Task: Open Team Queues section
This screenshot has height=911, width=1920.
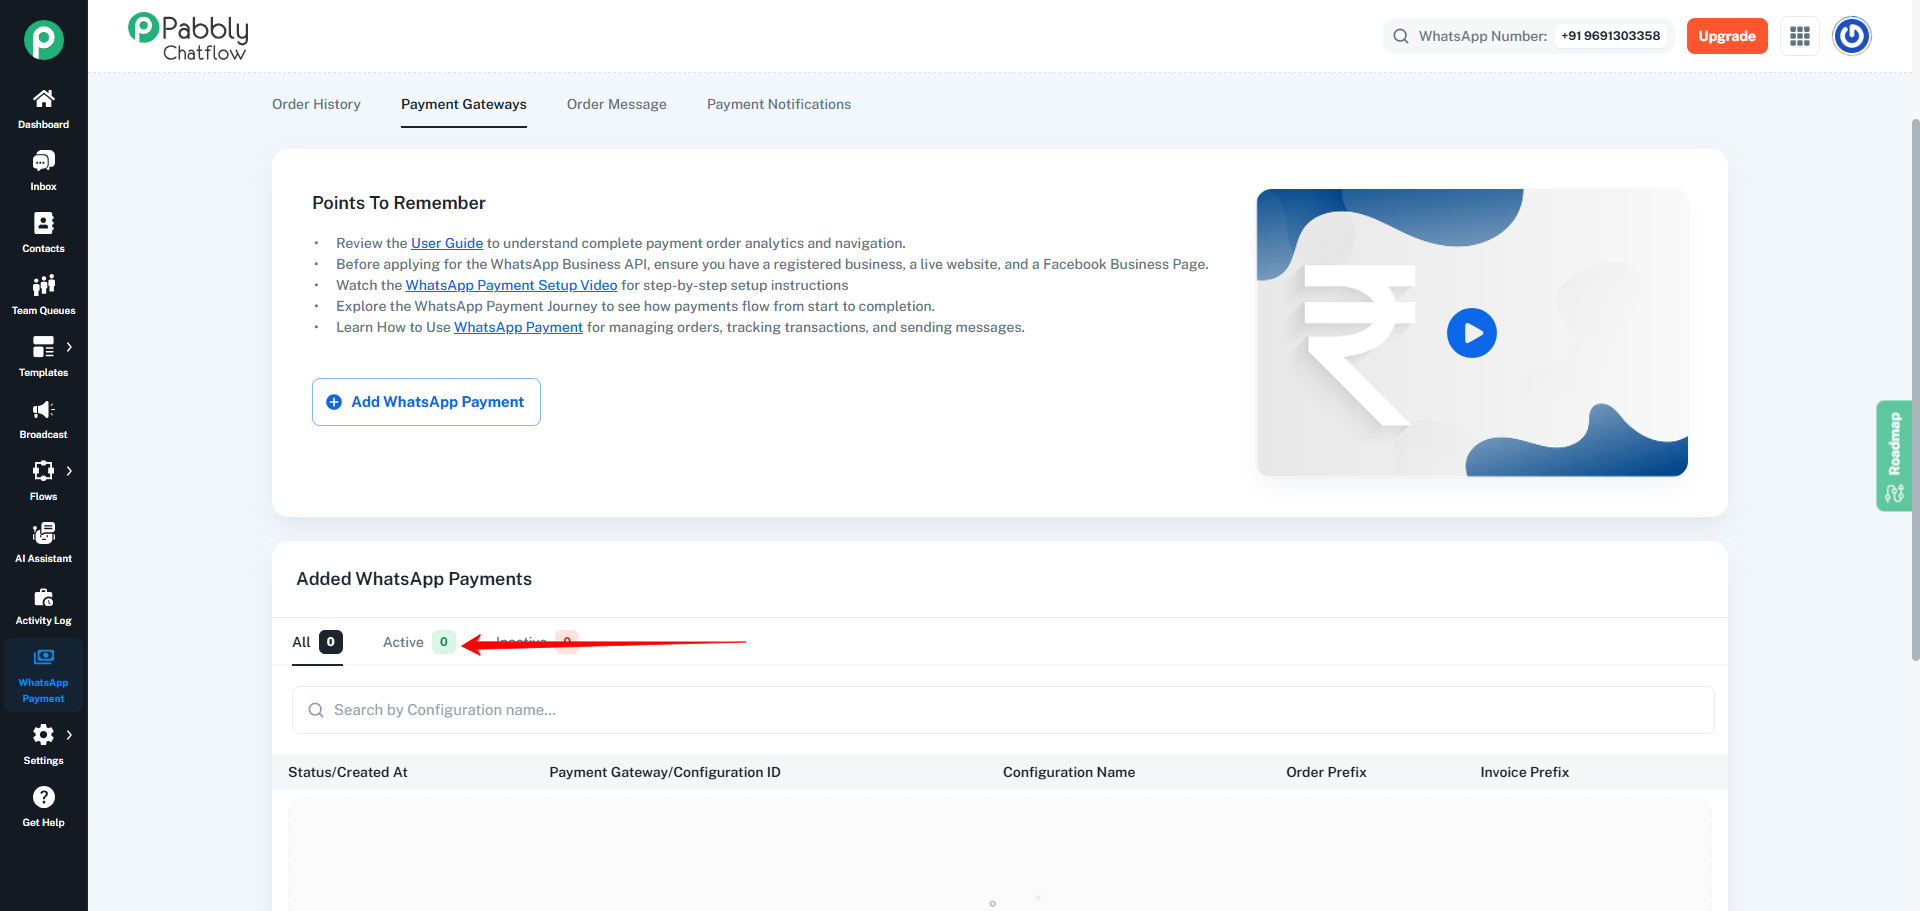Action: [x=44, y=295]
